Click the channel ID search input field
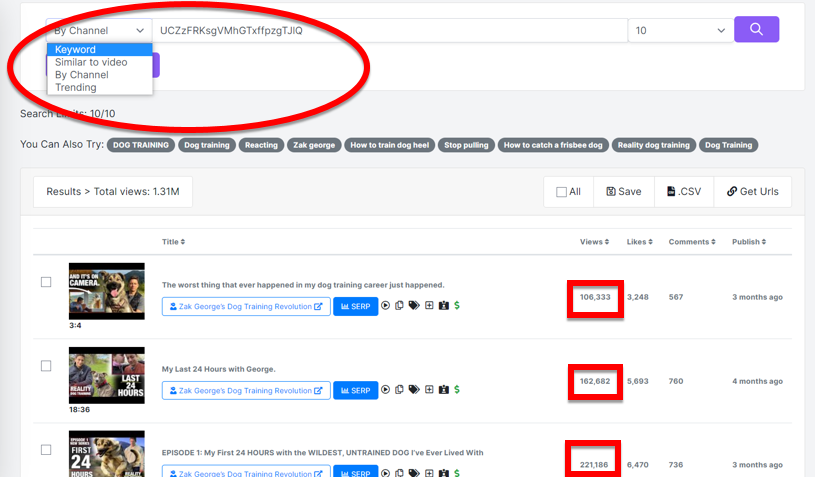 point(390,31)
